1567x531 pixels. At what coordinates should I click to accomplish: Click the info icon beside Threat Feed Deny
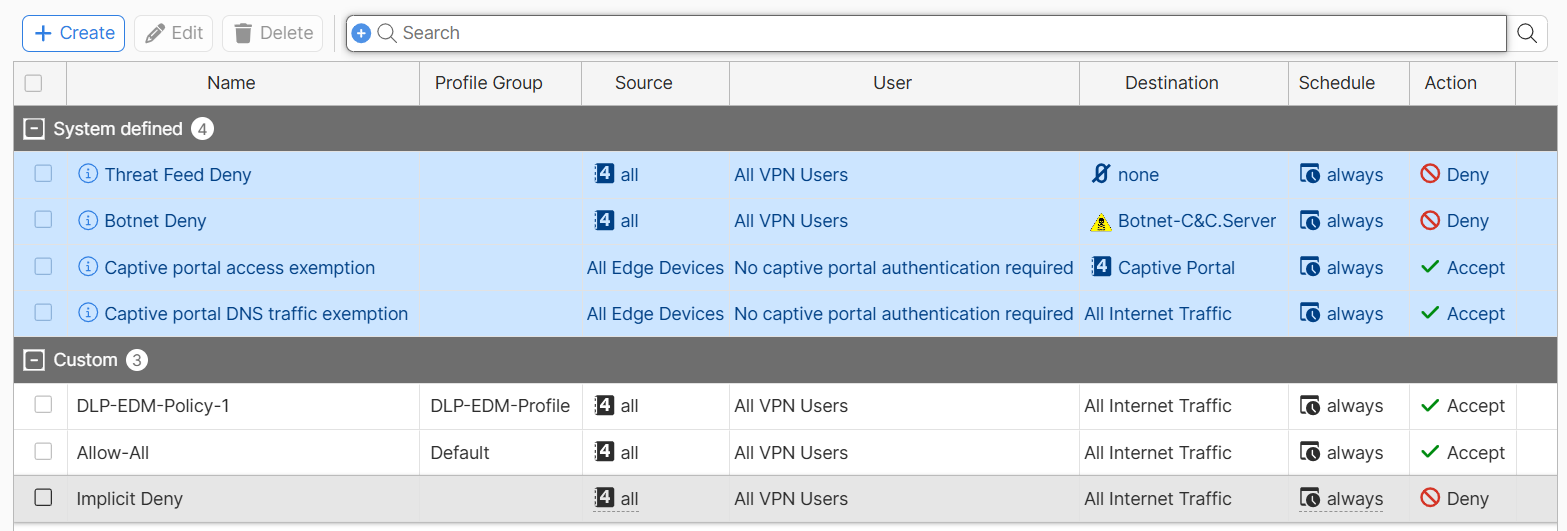click(x=88, y=175)
